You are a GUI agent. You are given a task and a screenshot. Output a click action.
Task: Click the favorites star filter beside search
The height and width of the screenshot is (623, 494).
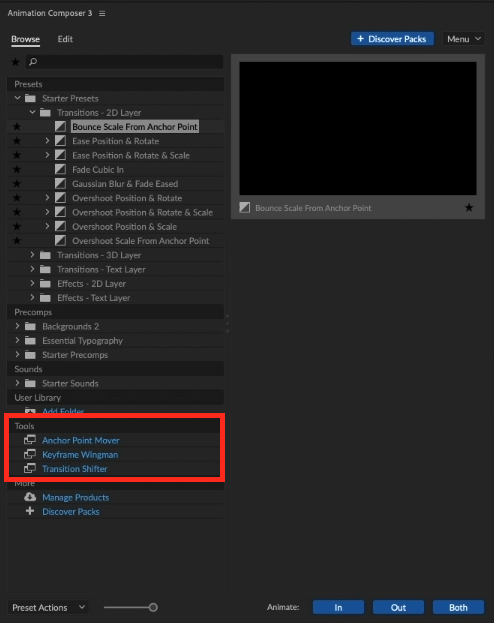click(x=15, y=62)
